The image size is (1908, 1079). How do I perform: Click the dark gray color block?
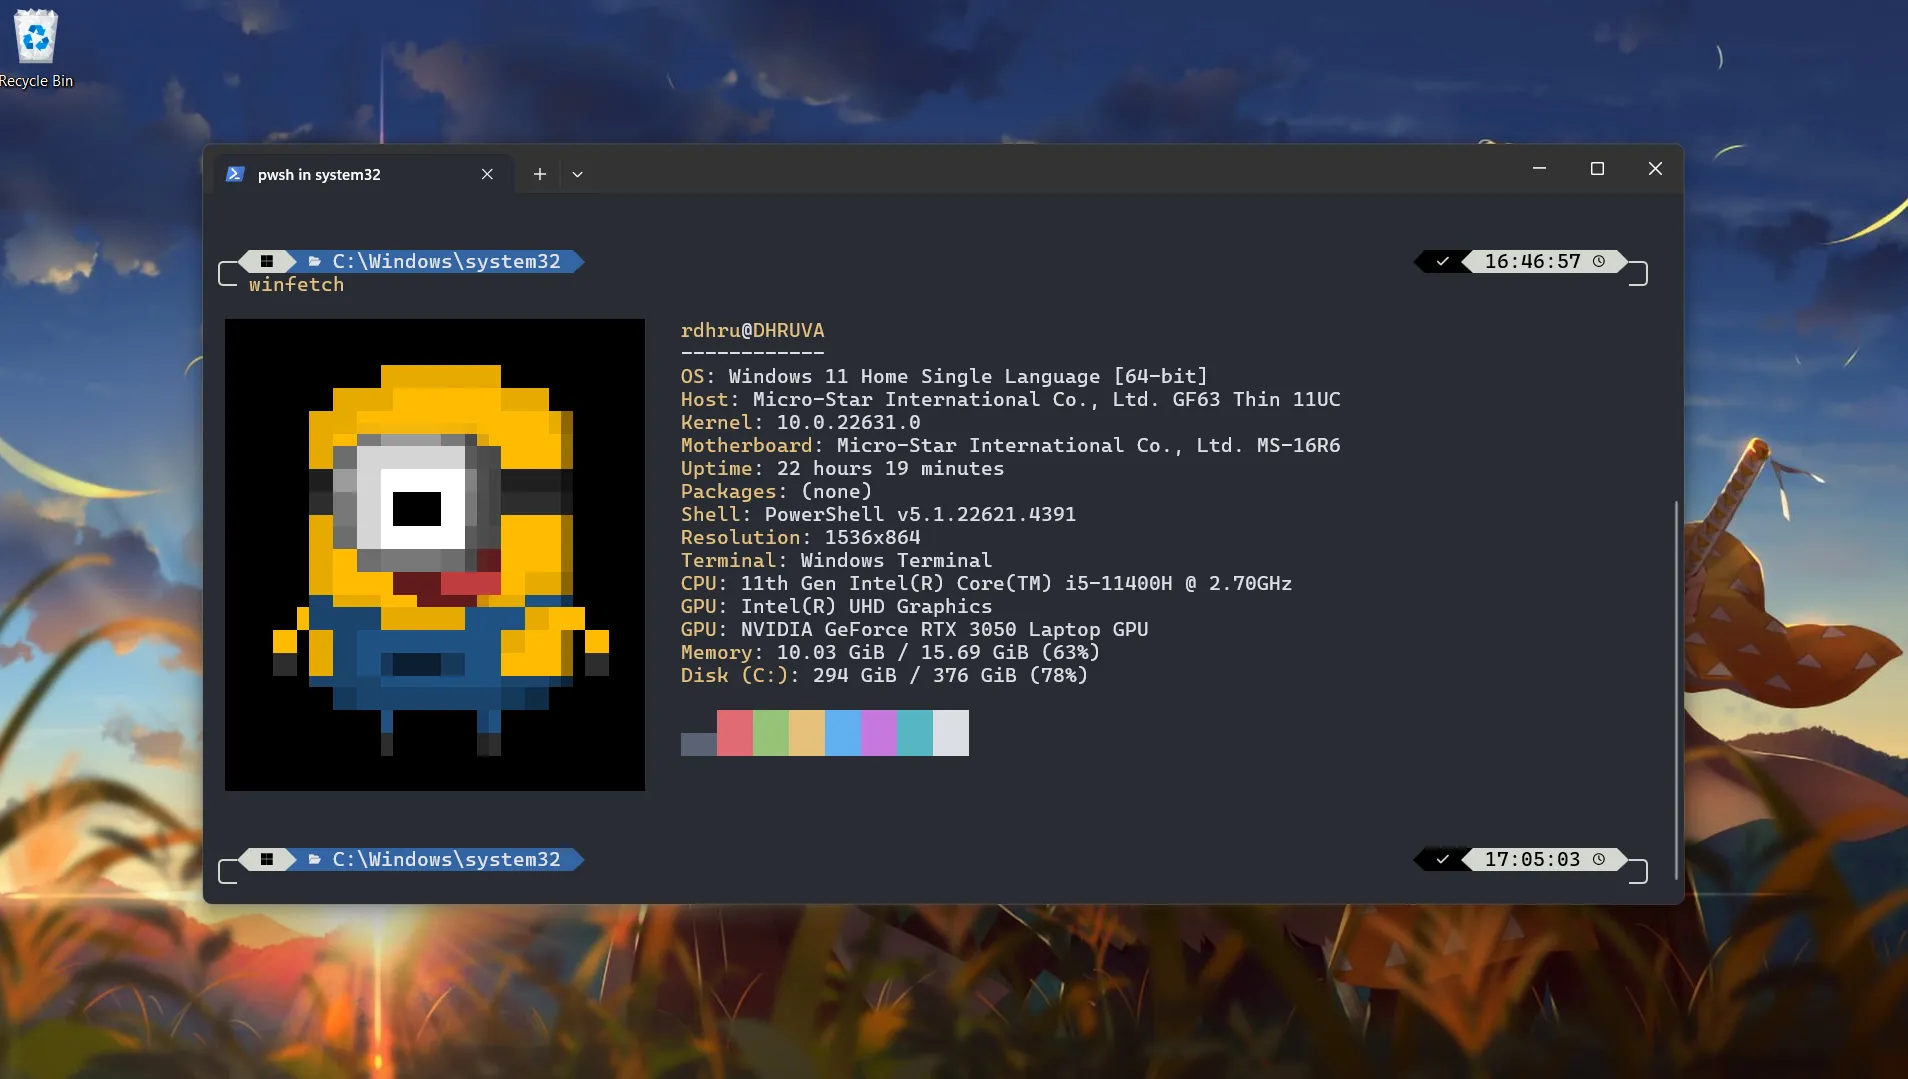[x=698, y=744]
